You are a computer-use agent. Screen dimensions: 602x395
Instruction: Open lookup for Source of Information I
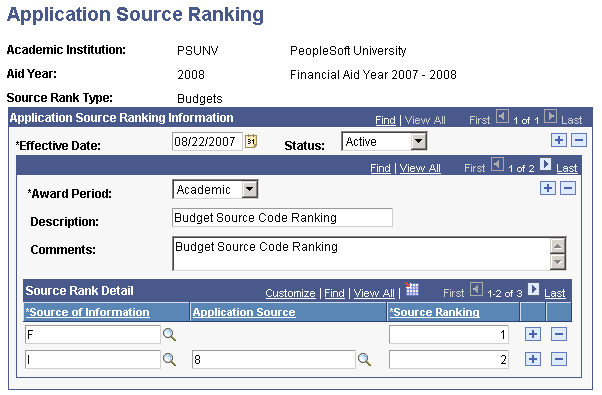click(169, 360)
